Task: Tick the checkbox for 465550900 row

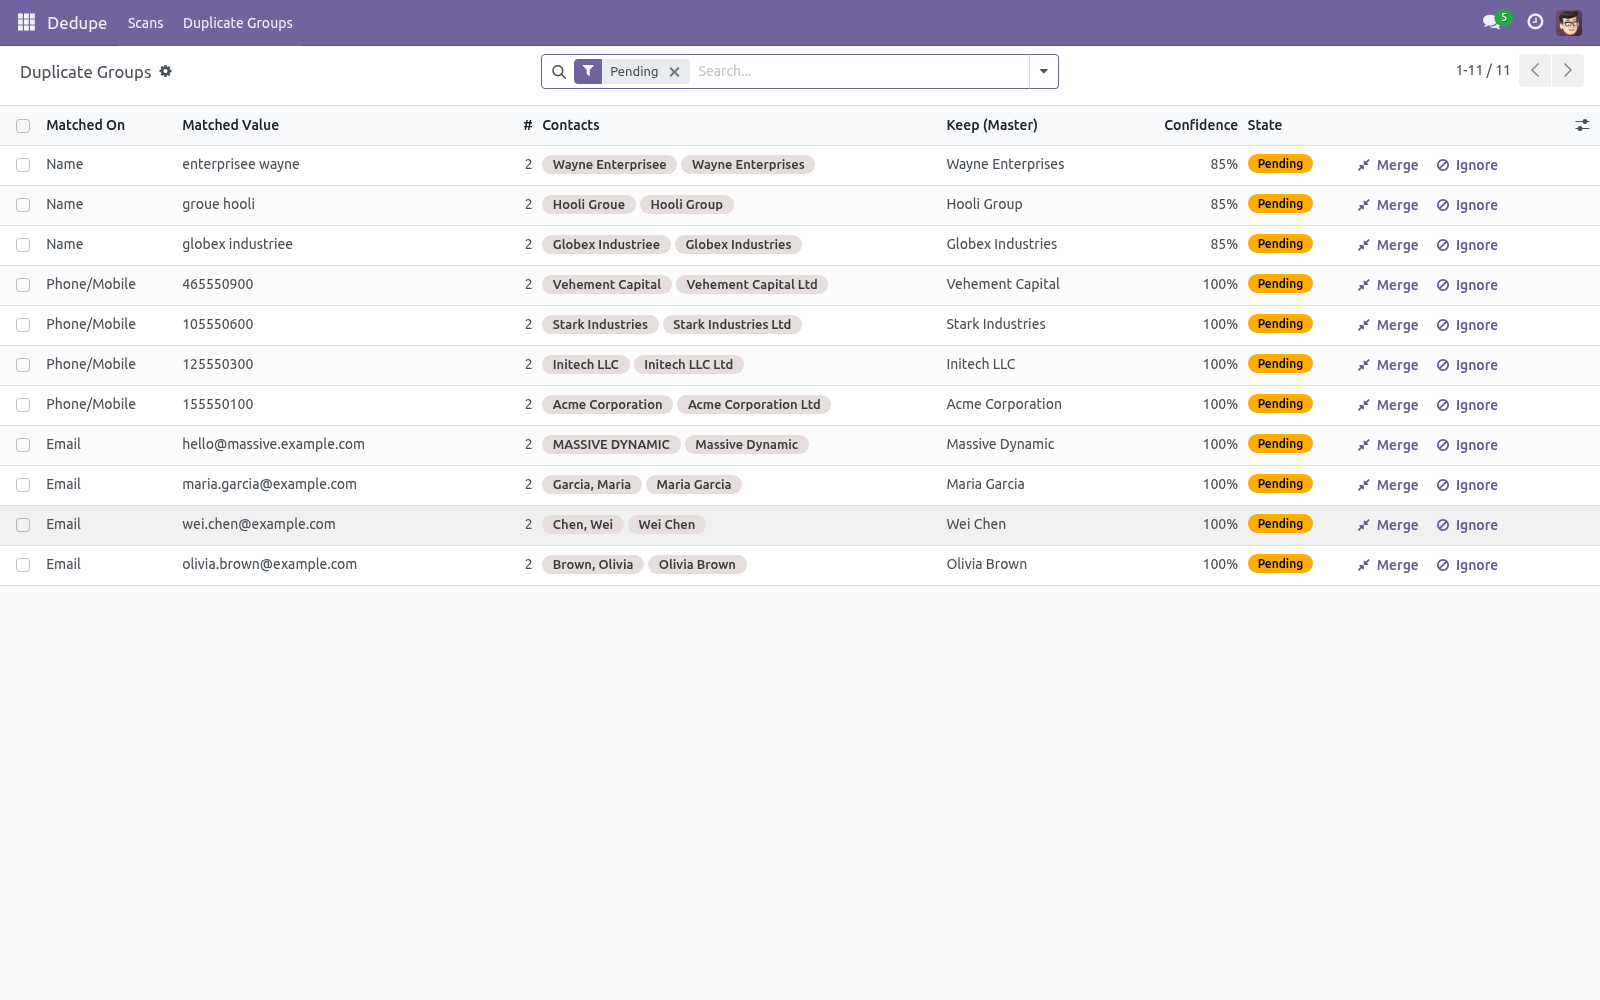Action: coord(23,285)
